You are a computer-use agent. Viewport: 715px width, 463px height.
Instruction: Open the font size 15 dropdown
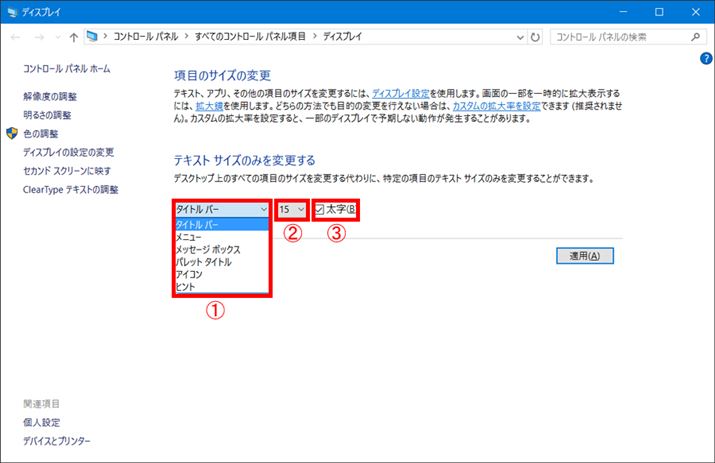tap(292, 209)
